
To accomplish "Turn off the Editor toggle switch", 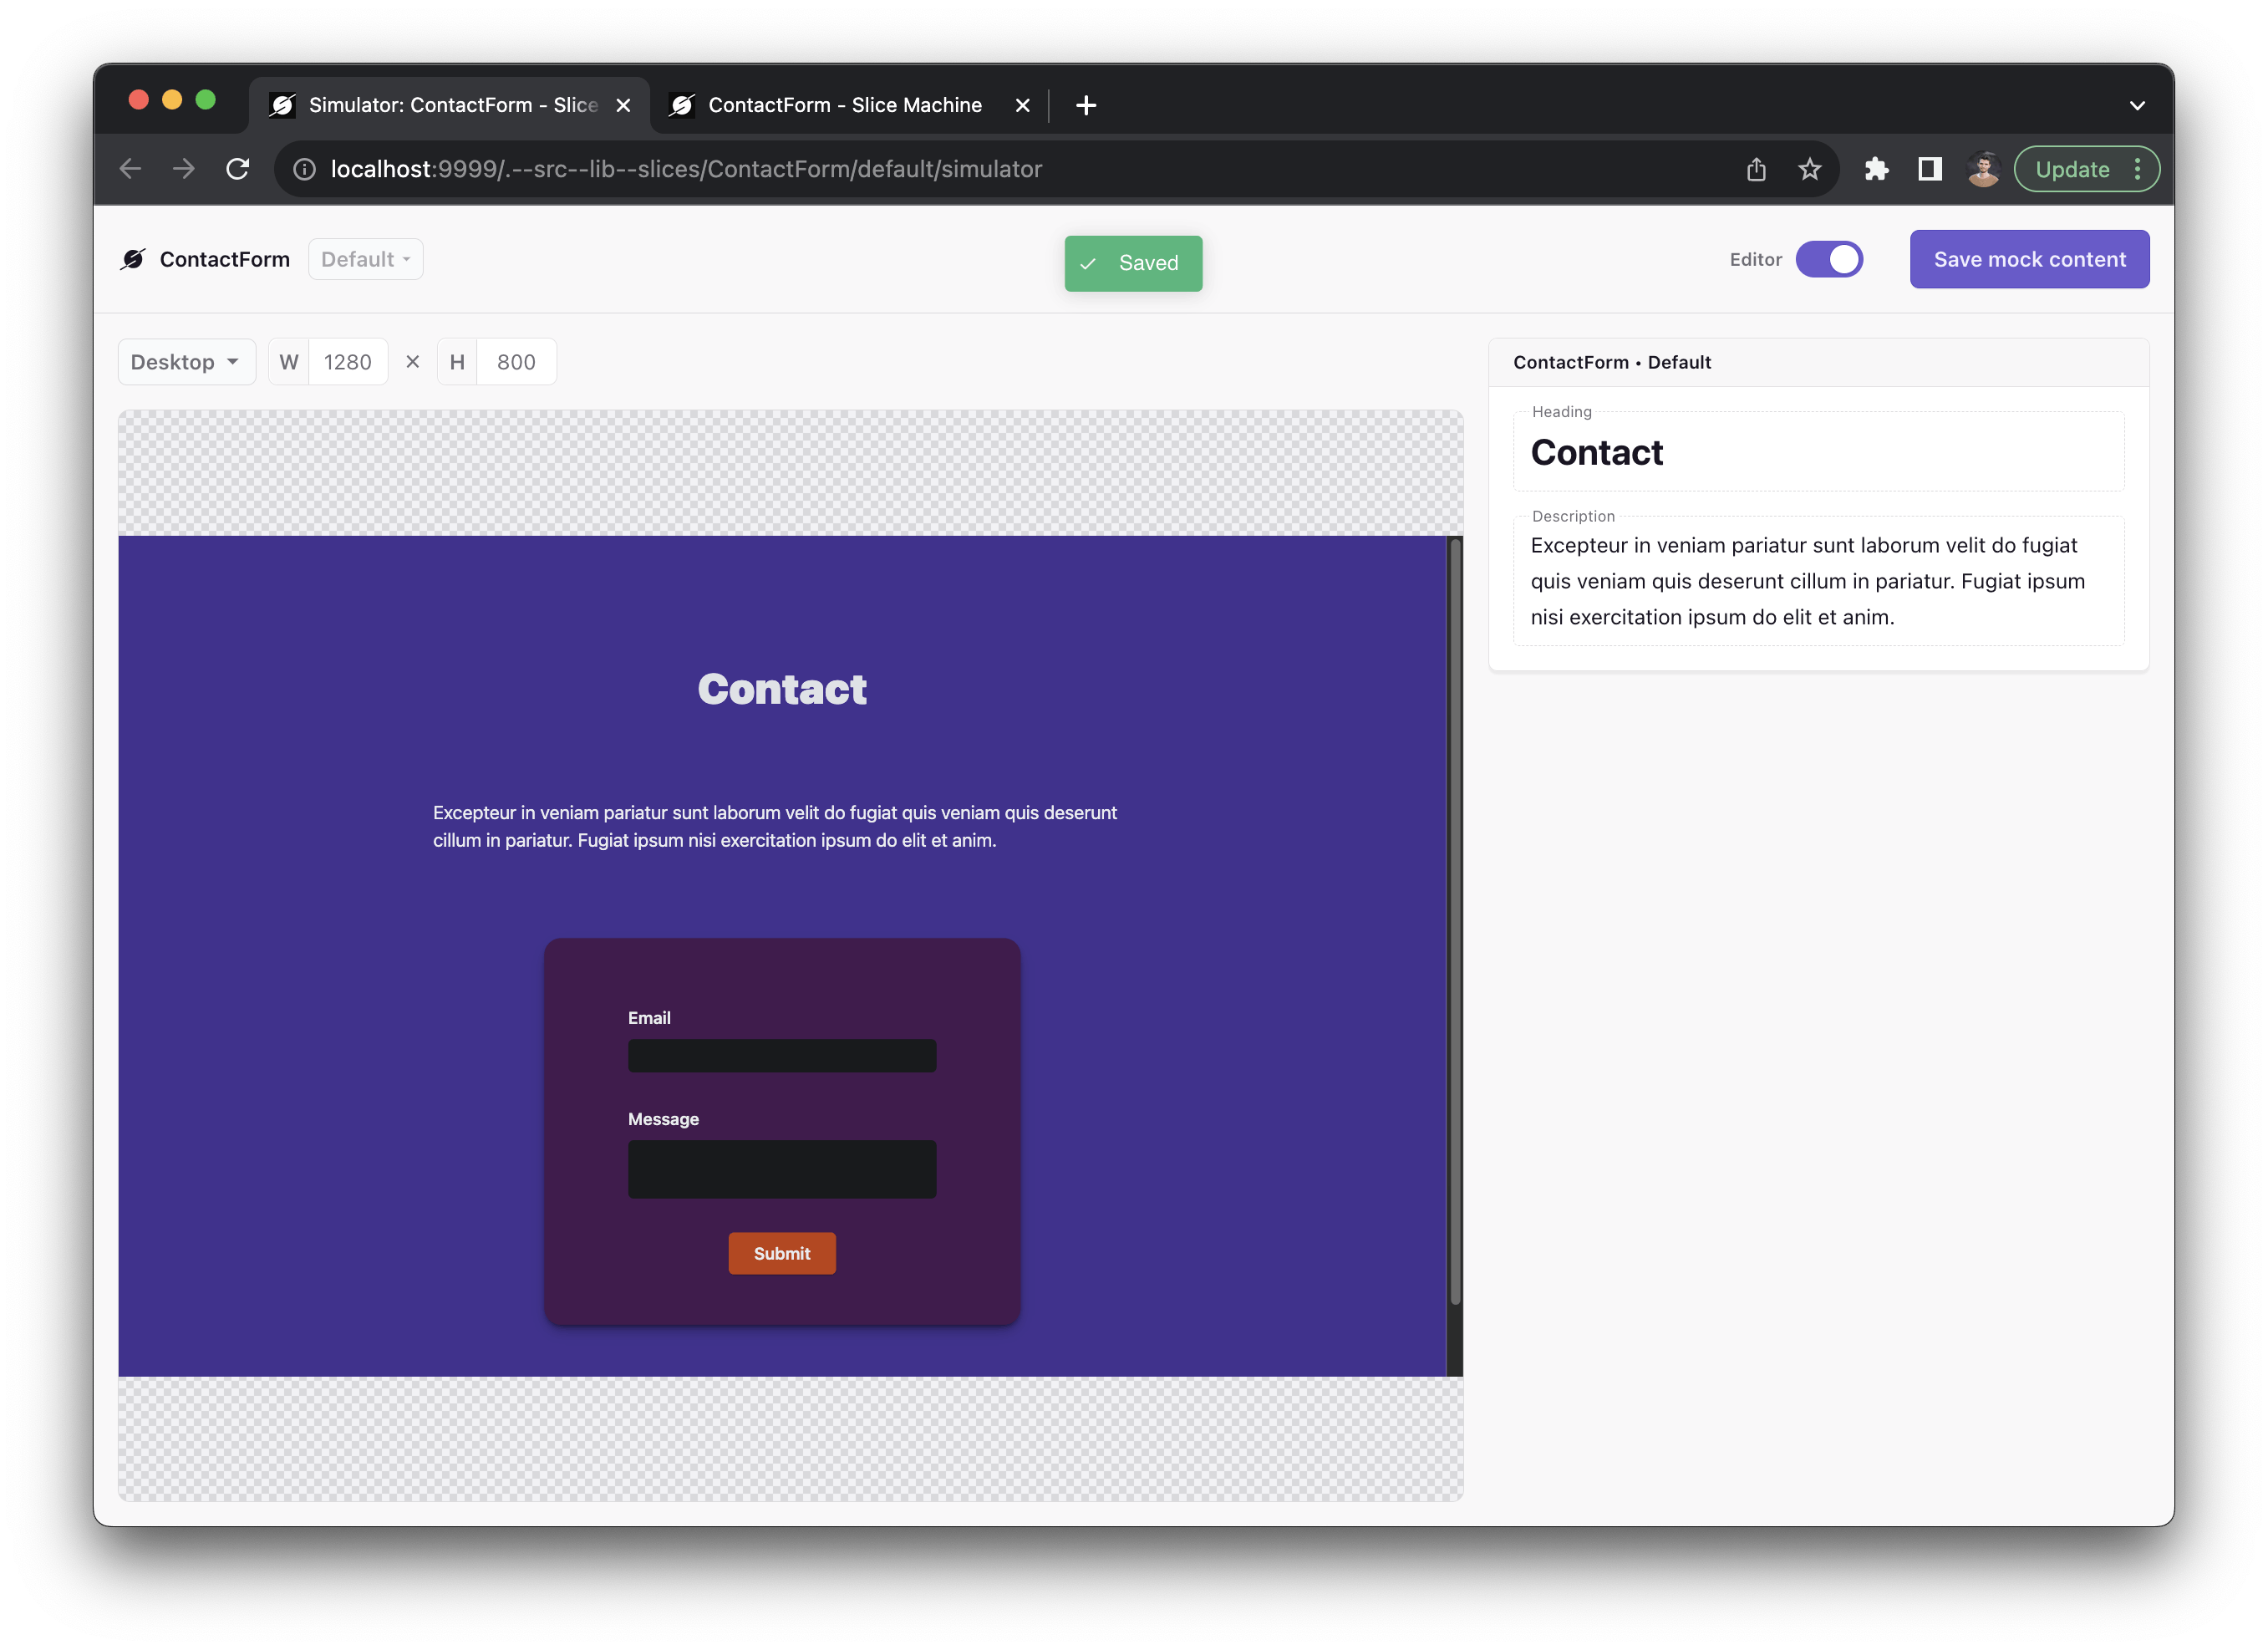I will [x=1829, y=259].
